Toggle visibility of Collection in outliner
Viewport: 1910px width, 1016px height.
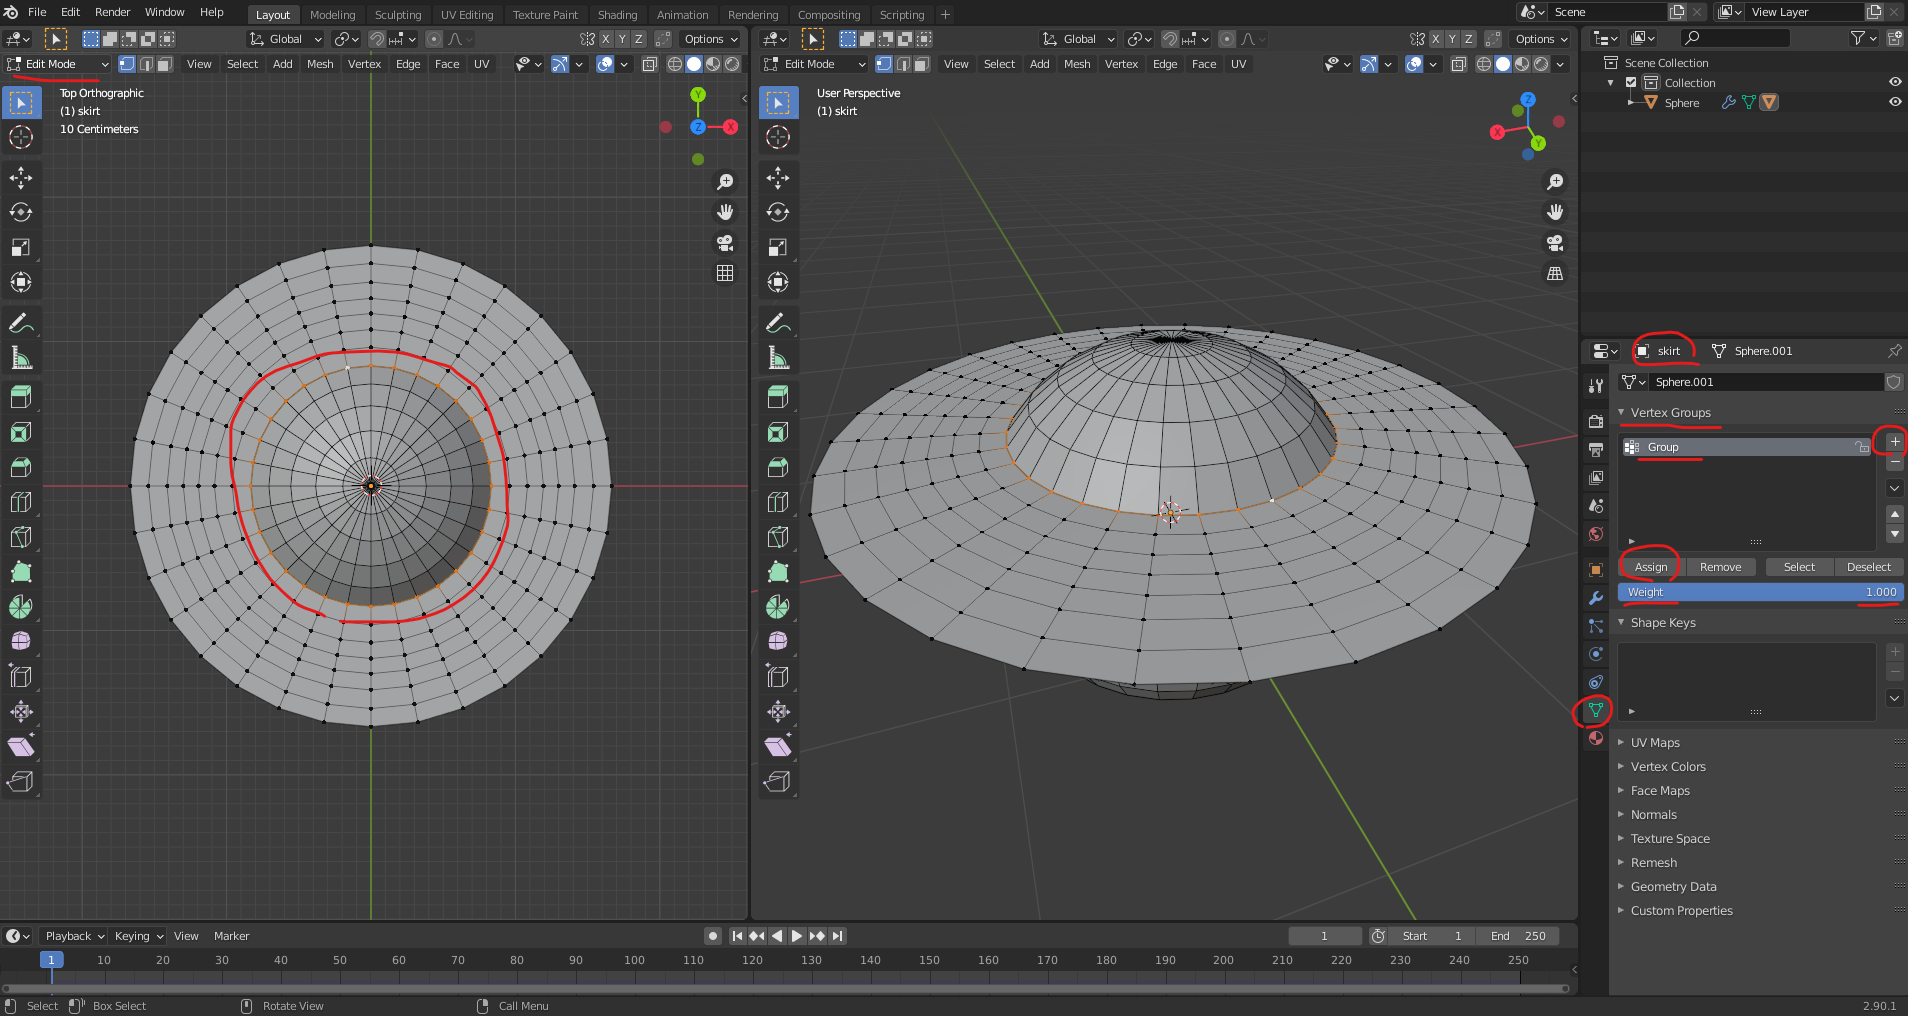click(x=1894, y=82)
